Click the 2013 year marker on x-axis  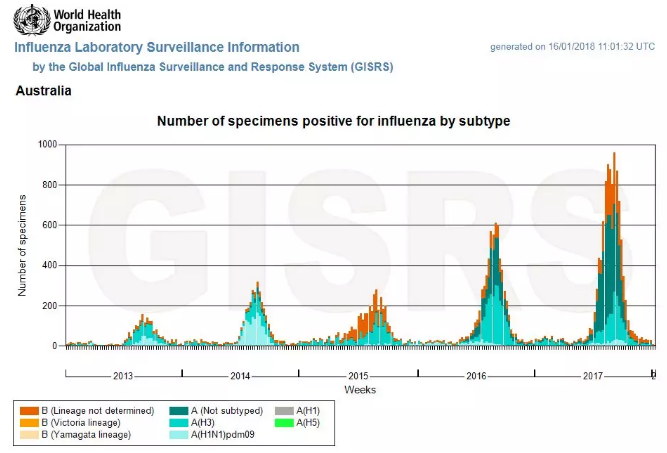123,376
